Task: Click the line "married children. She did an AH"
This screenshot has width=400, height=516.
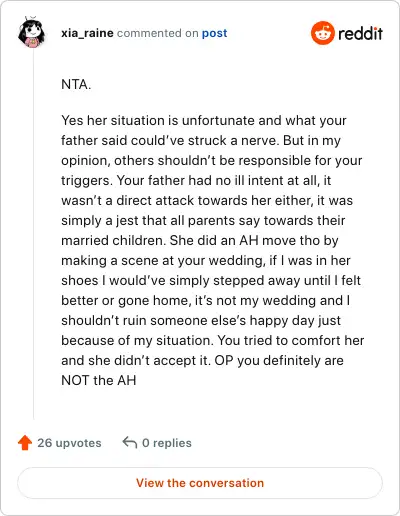Action: 200,241
